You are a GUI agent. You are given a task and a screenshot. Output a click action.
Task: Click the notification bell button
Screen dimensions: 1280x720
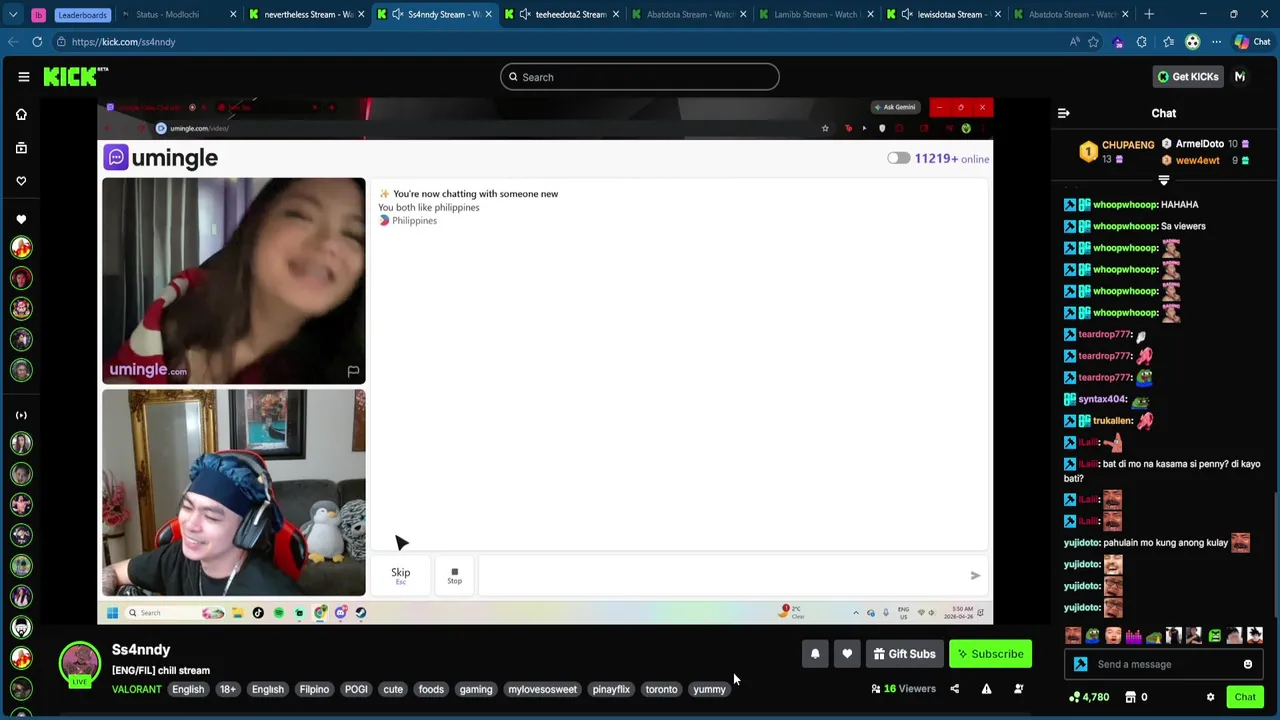point(815,654)
